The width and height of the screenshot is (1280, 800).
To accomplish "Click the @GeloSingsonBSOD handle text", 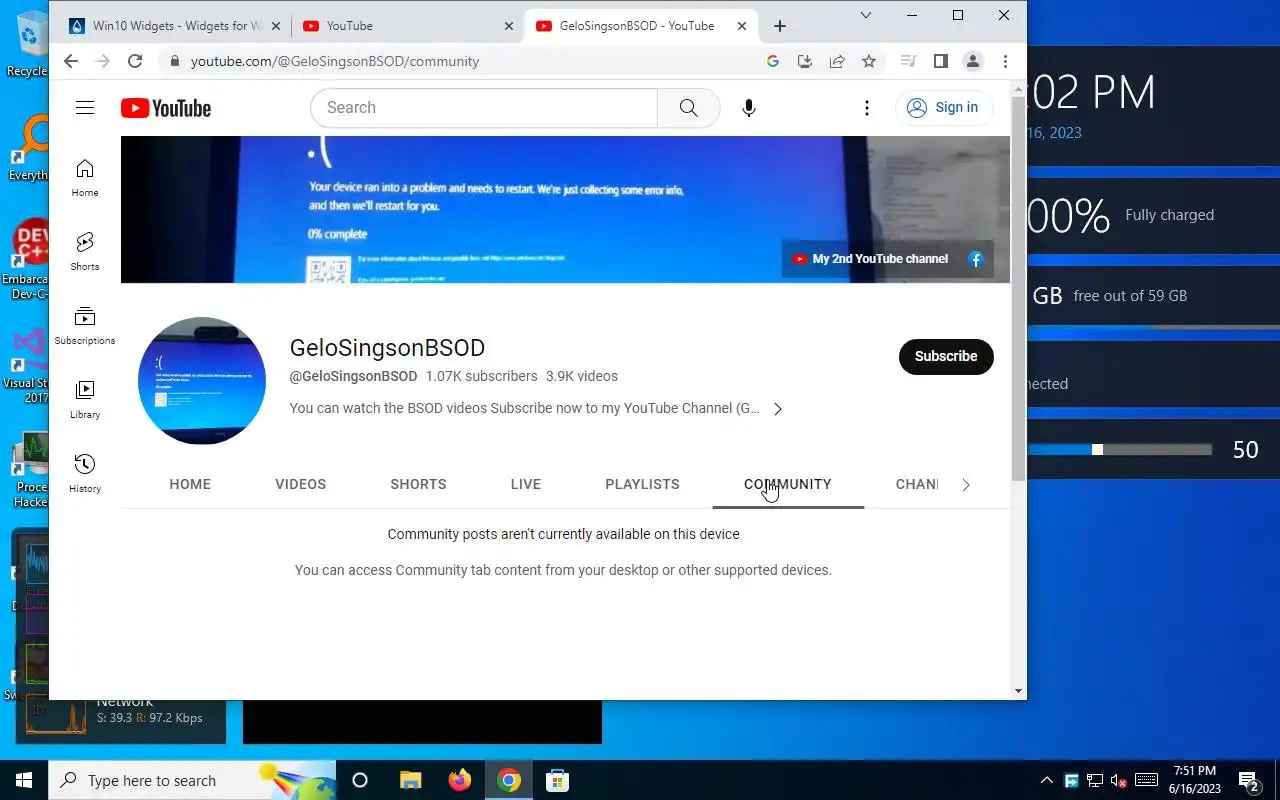I will [x=353, y=376].
